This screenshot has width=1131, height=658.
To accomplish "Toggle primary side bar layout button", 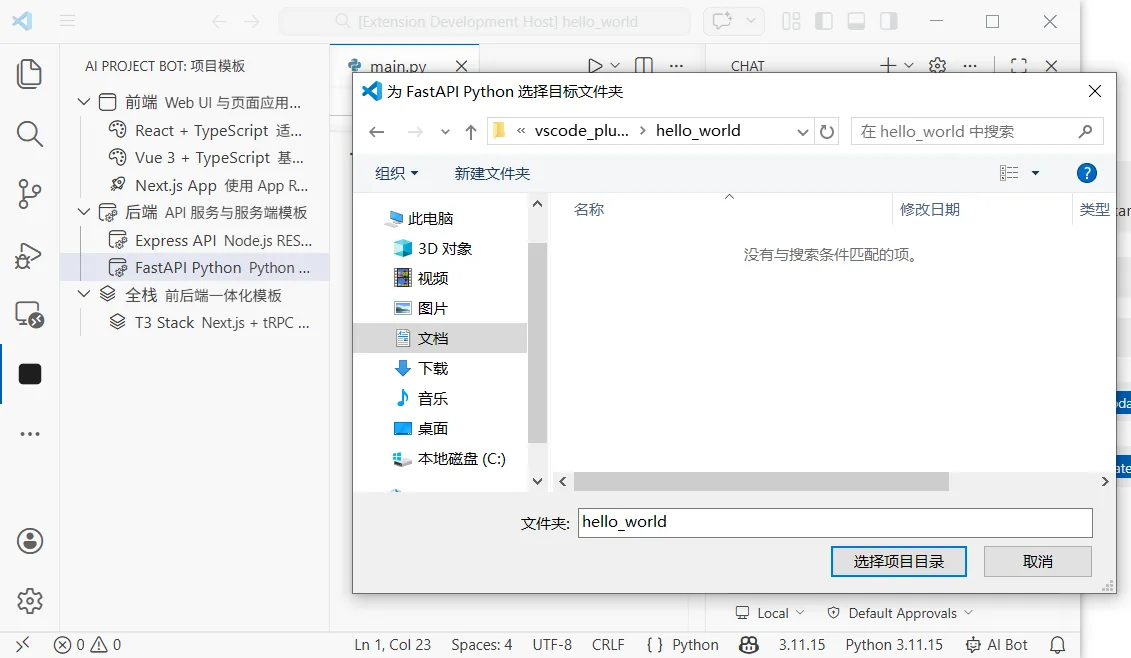I will pos(824,21).
